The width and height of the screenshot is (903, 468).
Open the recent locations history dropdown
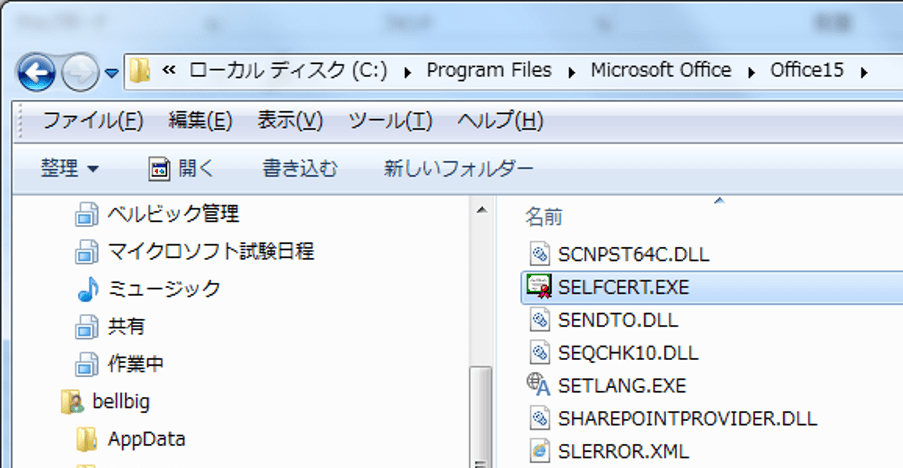tap(111, 72)
